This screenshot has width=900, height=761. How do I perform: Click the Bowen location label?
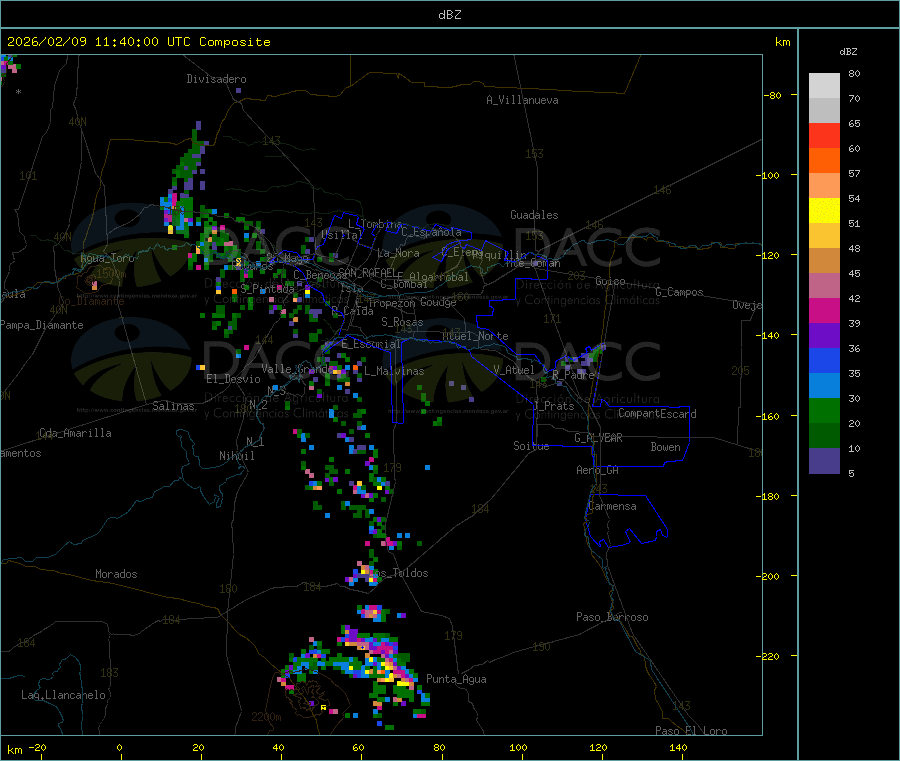[x=666, y=447]
